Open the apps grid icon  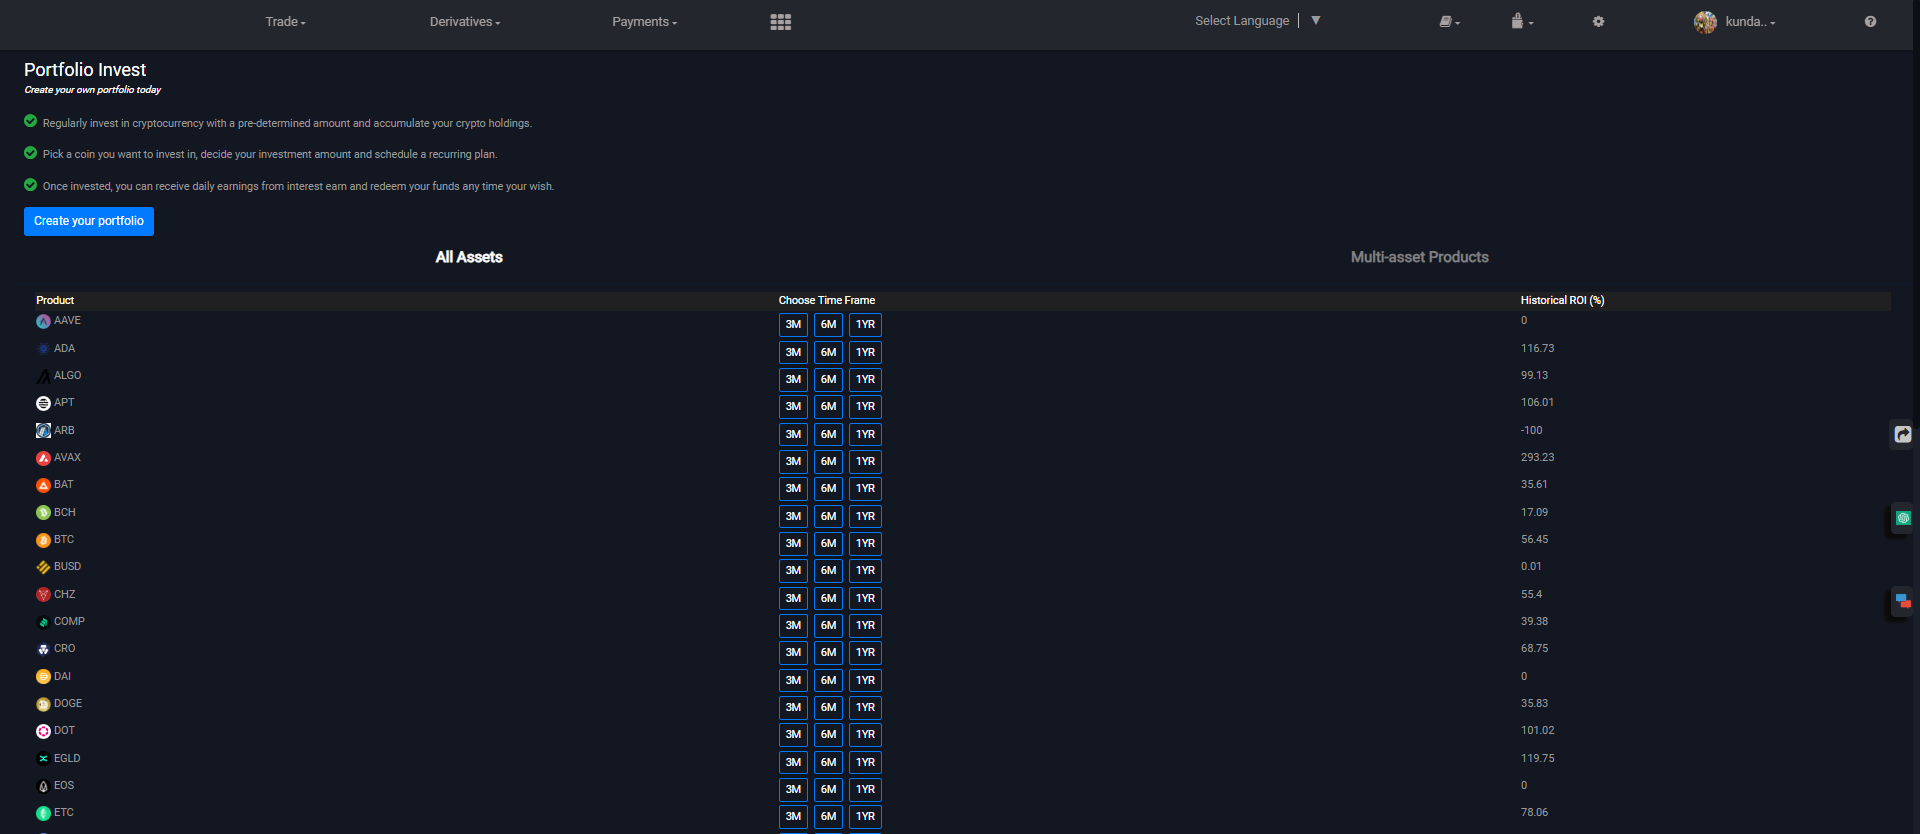780,22
